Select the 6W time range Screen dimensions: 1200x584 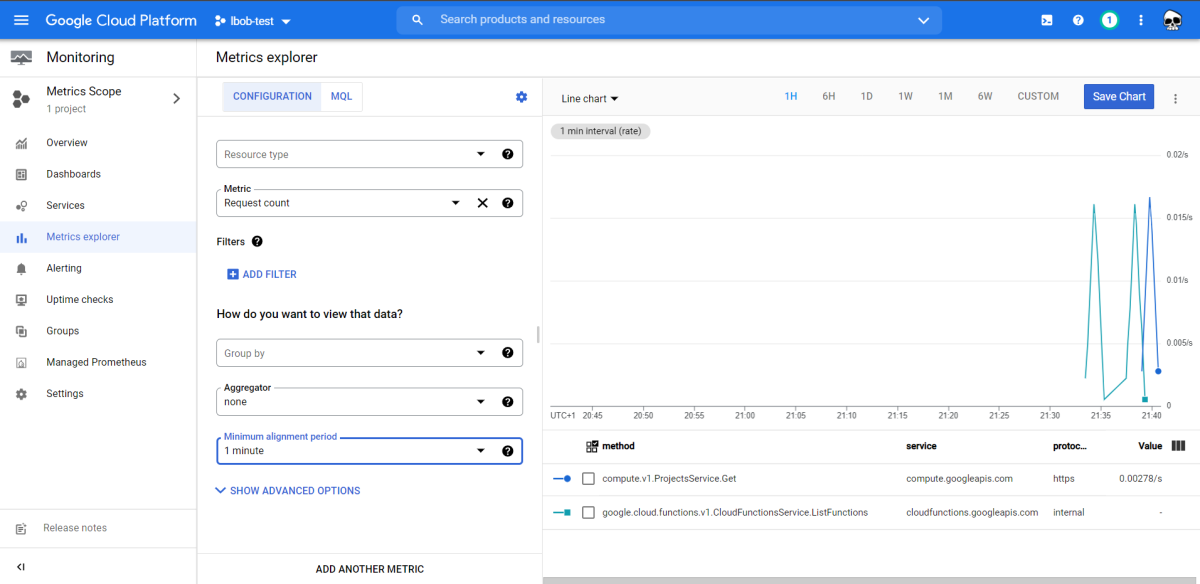coord(984,96)
